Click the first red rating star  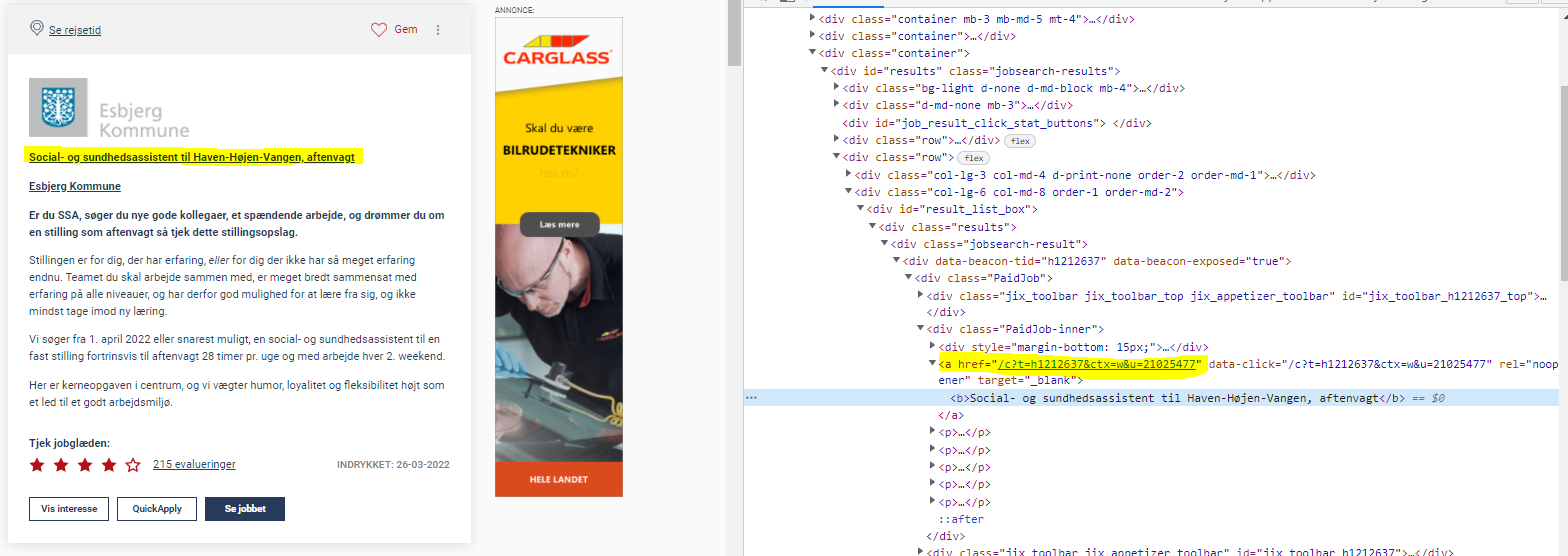(x=38, y=465)
